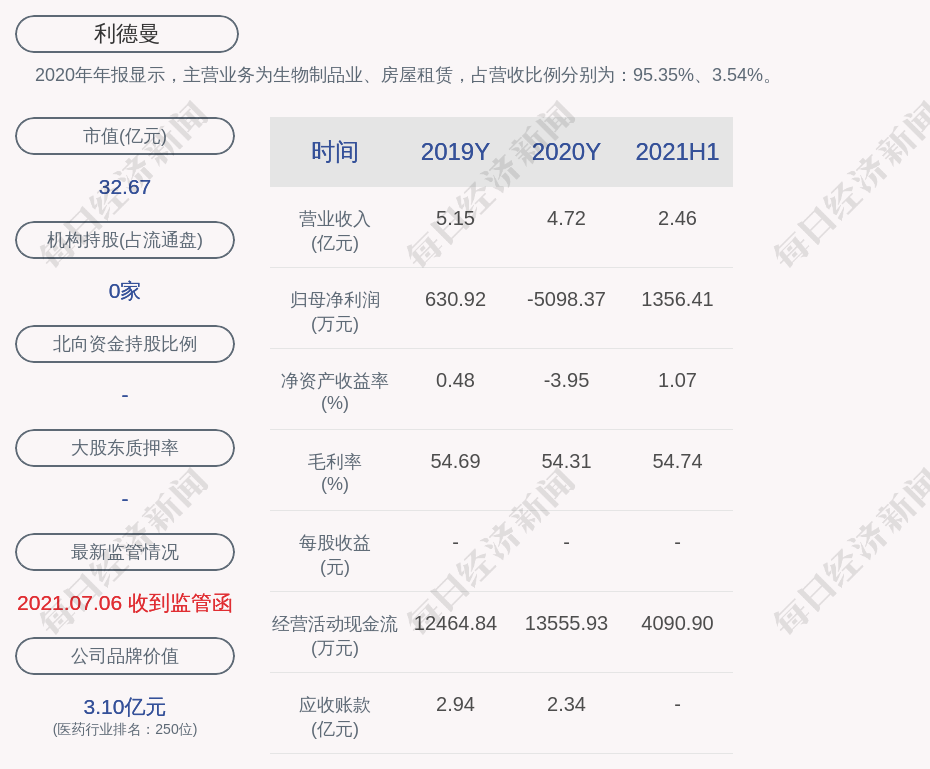
Task: Click the 利德曼 company name pill
Action: click(x=126, y=34)
